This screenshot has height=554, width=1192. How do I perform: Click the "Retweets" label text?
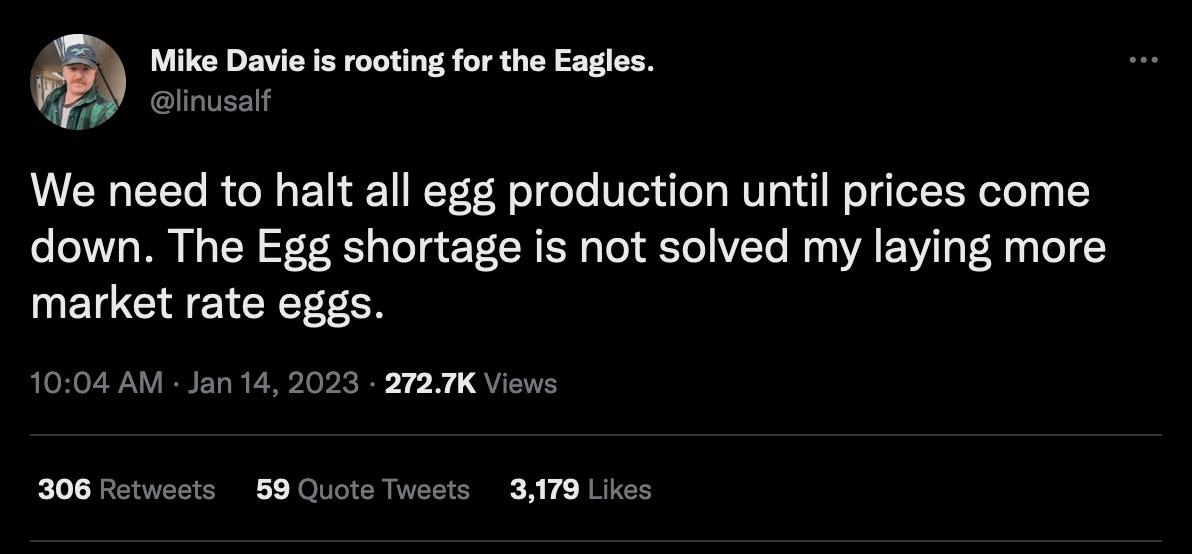(158, 489)
